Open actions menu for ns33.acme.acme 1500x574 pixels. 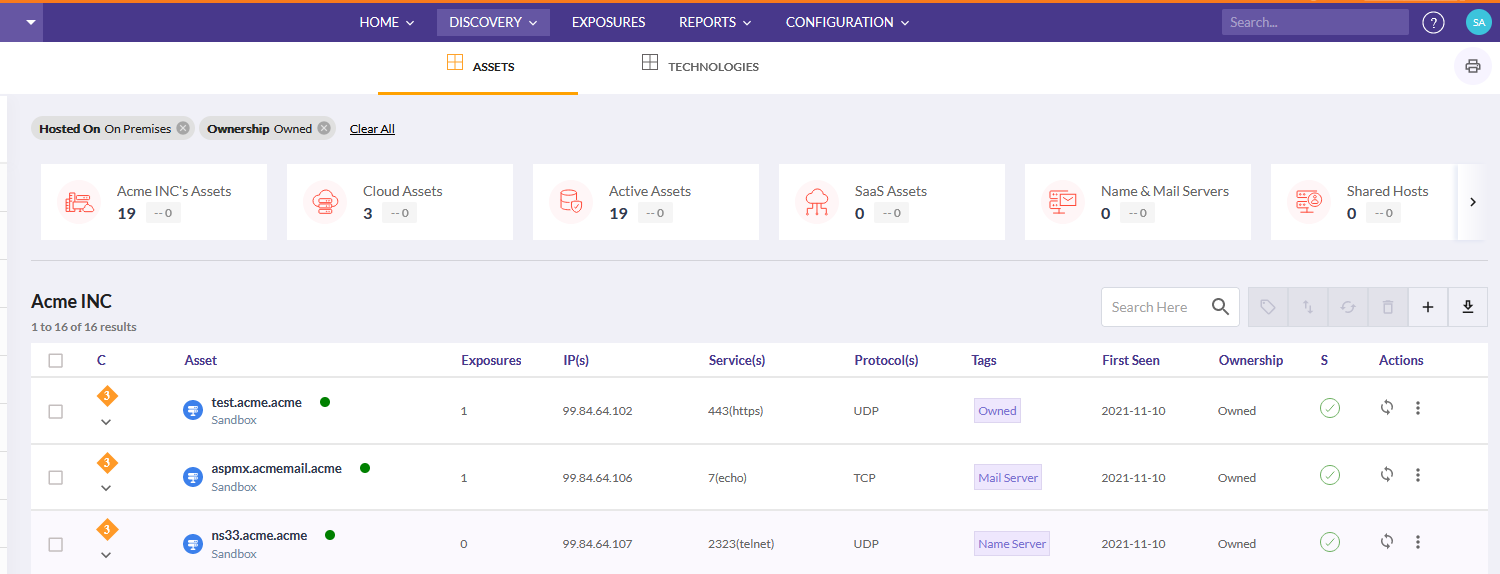(1417, 542)
